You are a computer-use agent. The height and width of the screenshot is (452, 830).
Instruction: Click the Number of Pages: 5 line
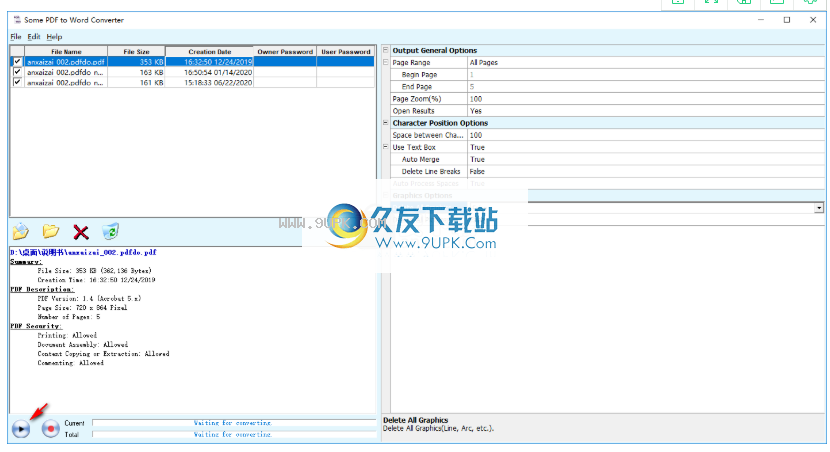[x=69, y=317]
